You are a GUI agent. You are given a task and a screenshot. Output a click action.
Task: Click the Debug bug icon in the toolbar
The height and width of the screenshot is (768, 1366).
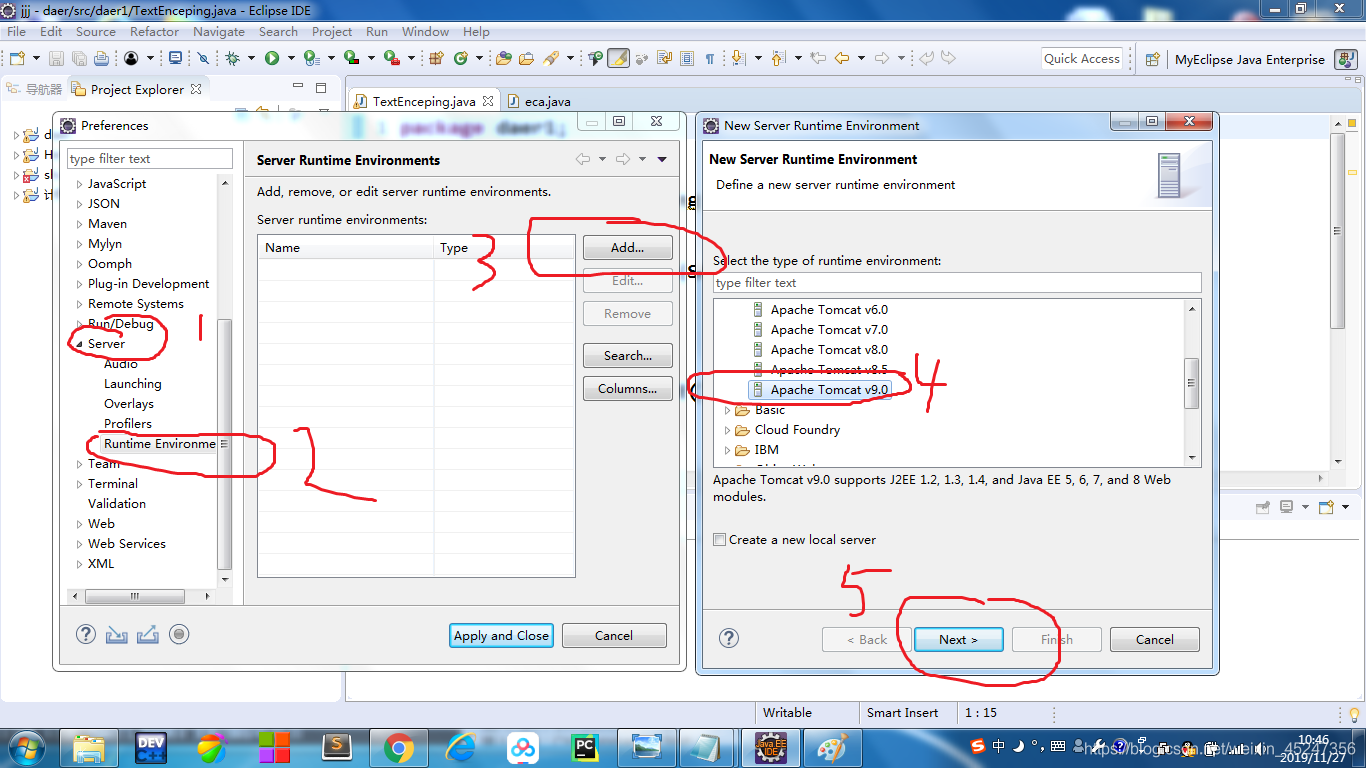232,59
